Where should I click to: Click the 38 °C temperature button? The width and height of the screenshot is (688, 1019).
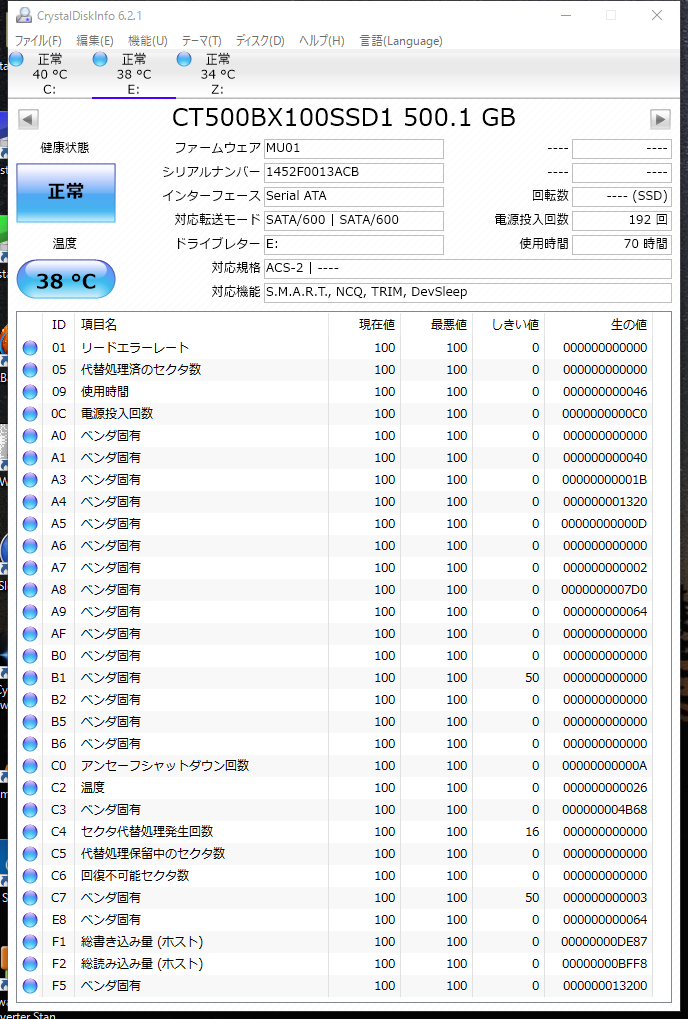coord(66,279)
